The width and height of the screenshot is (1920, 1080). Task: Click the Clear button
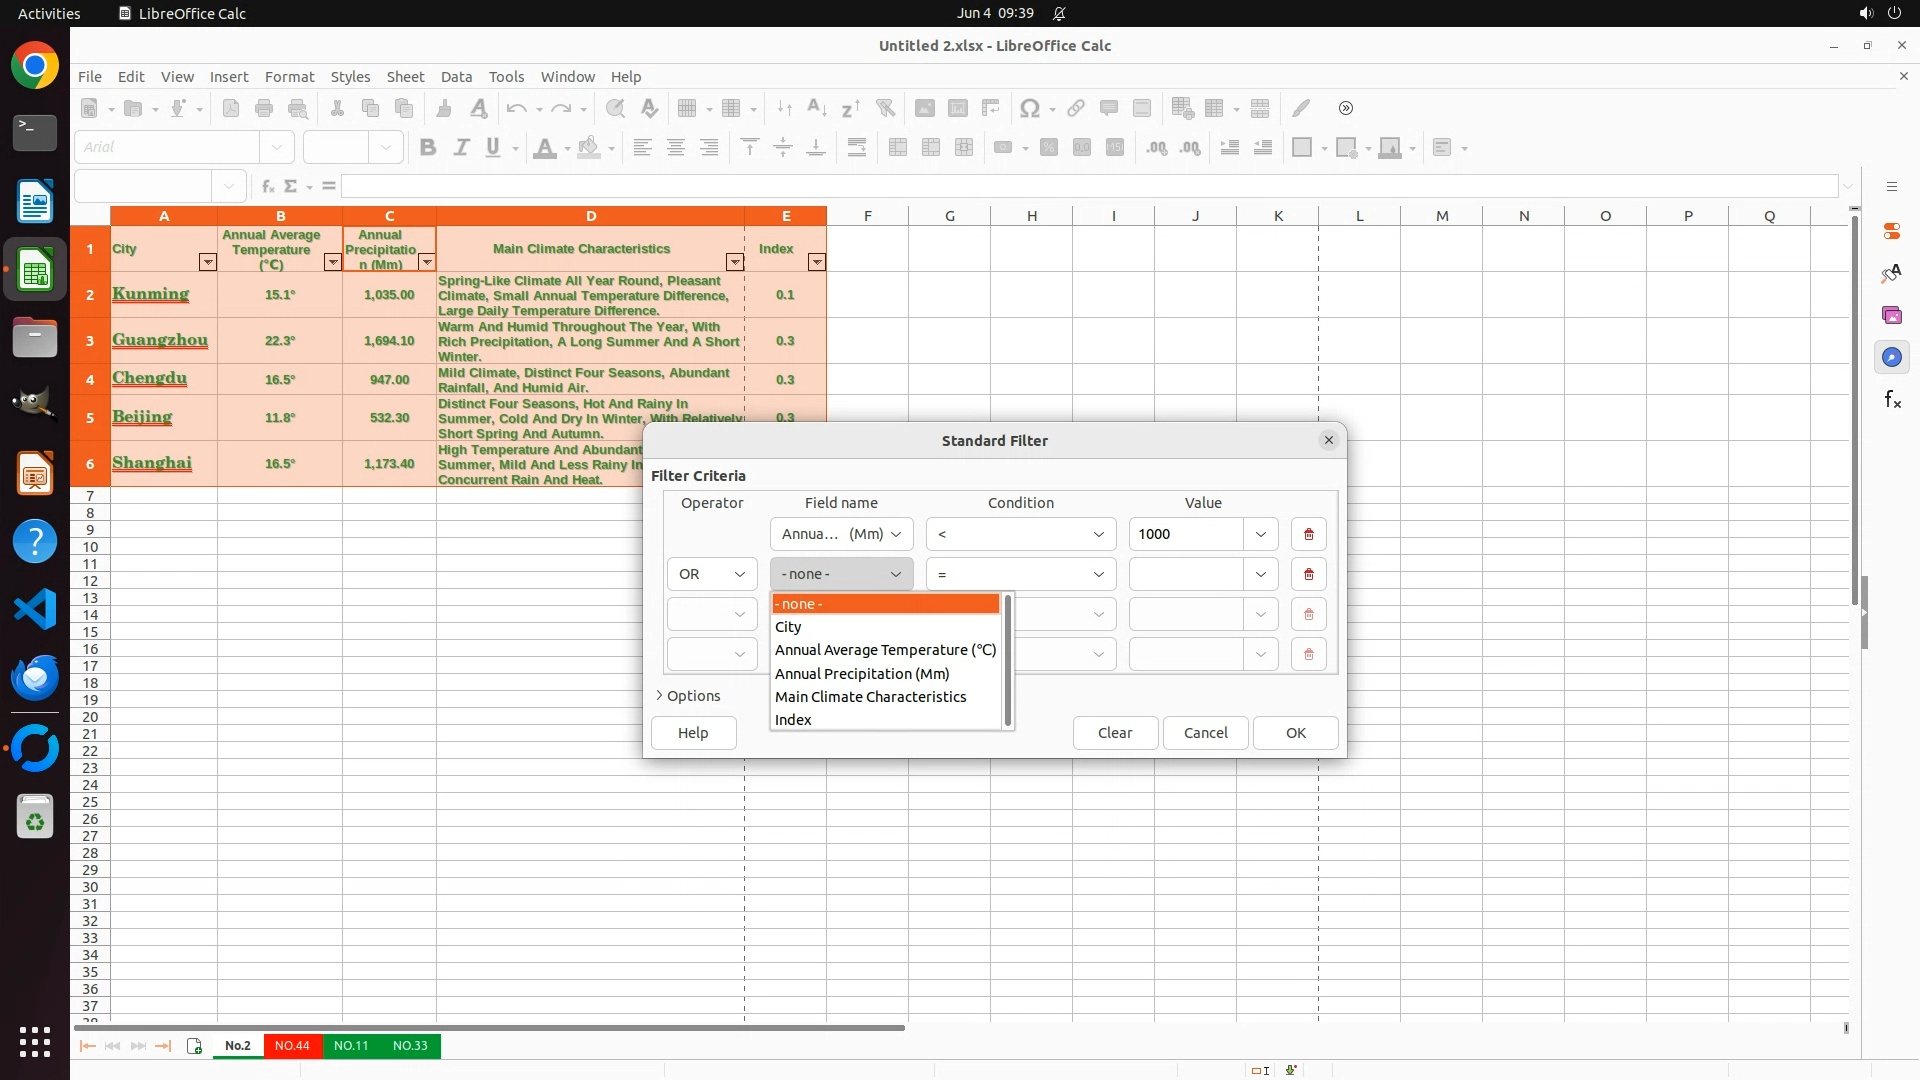click(1115, 733)
